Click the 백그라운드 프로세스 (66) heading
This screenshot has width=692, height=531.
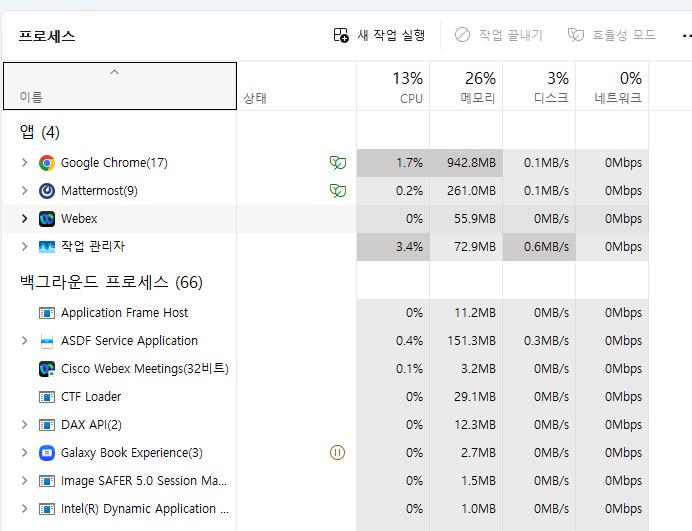(x=111, y=282)
